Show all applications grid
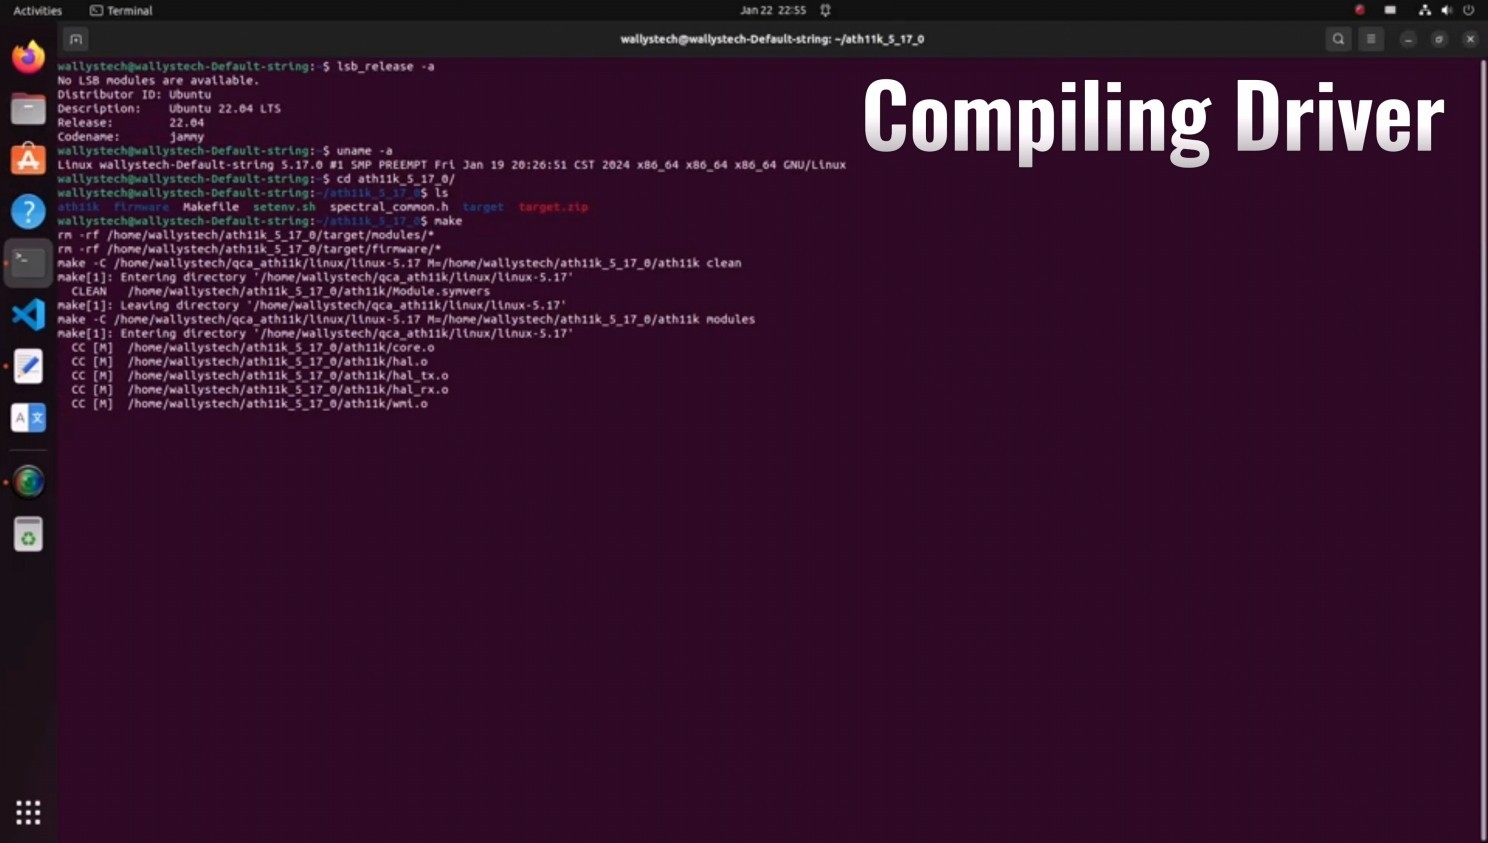 (28, 812)
